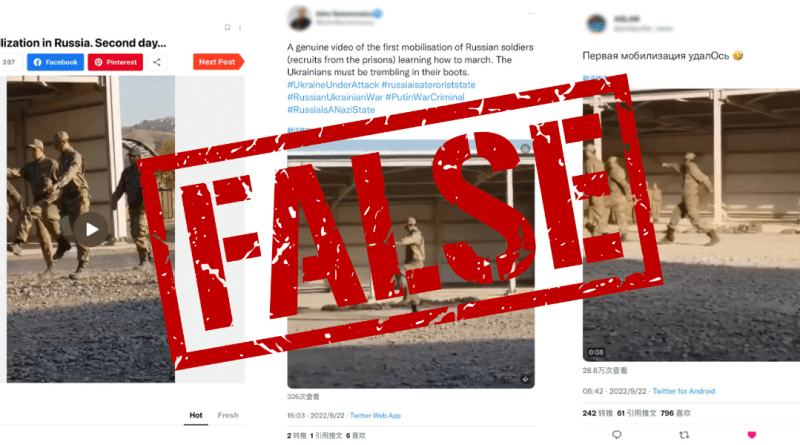The width and height of the screenshot is (800, 445).
Task: Open the right tweet author's avatar
Action: [596, 23]
